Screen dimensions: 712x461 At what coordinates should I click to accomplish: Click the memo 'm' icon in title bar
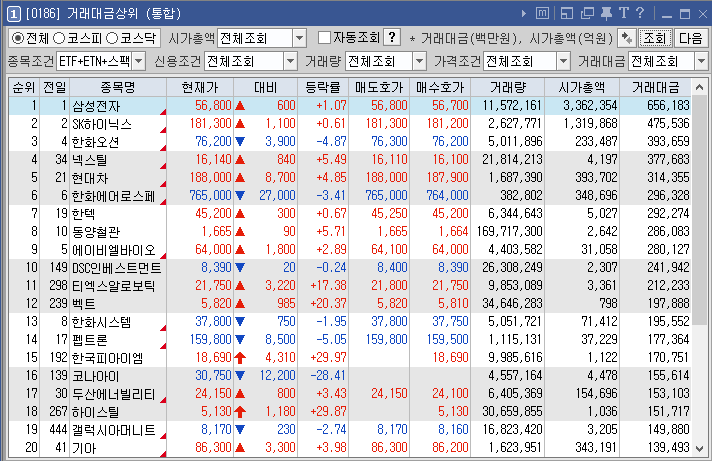542,14
